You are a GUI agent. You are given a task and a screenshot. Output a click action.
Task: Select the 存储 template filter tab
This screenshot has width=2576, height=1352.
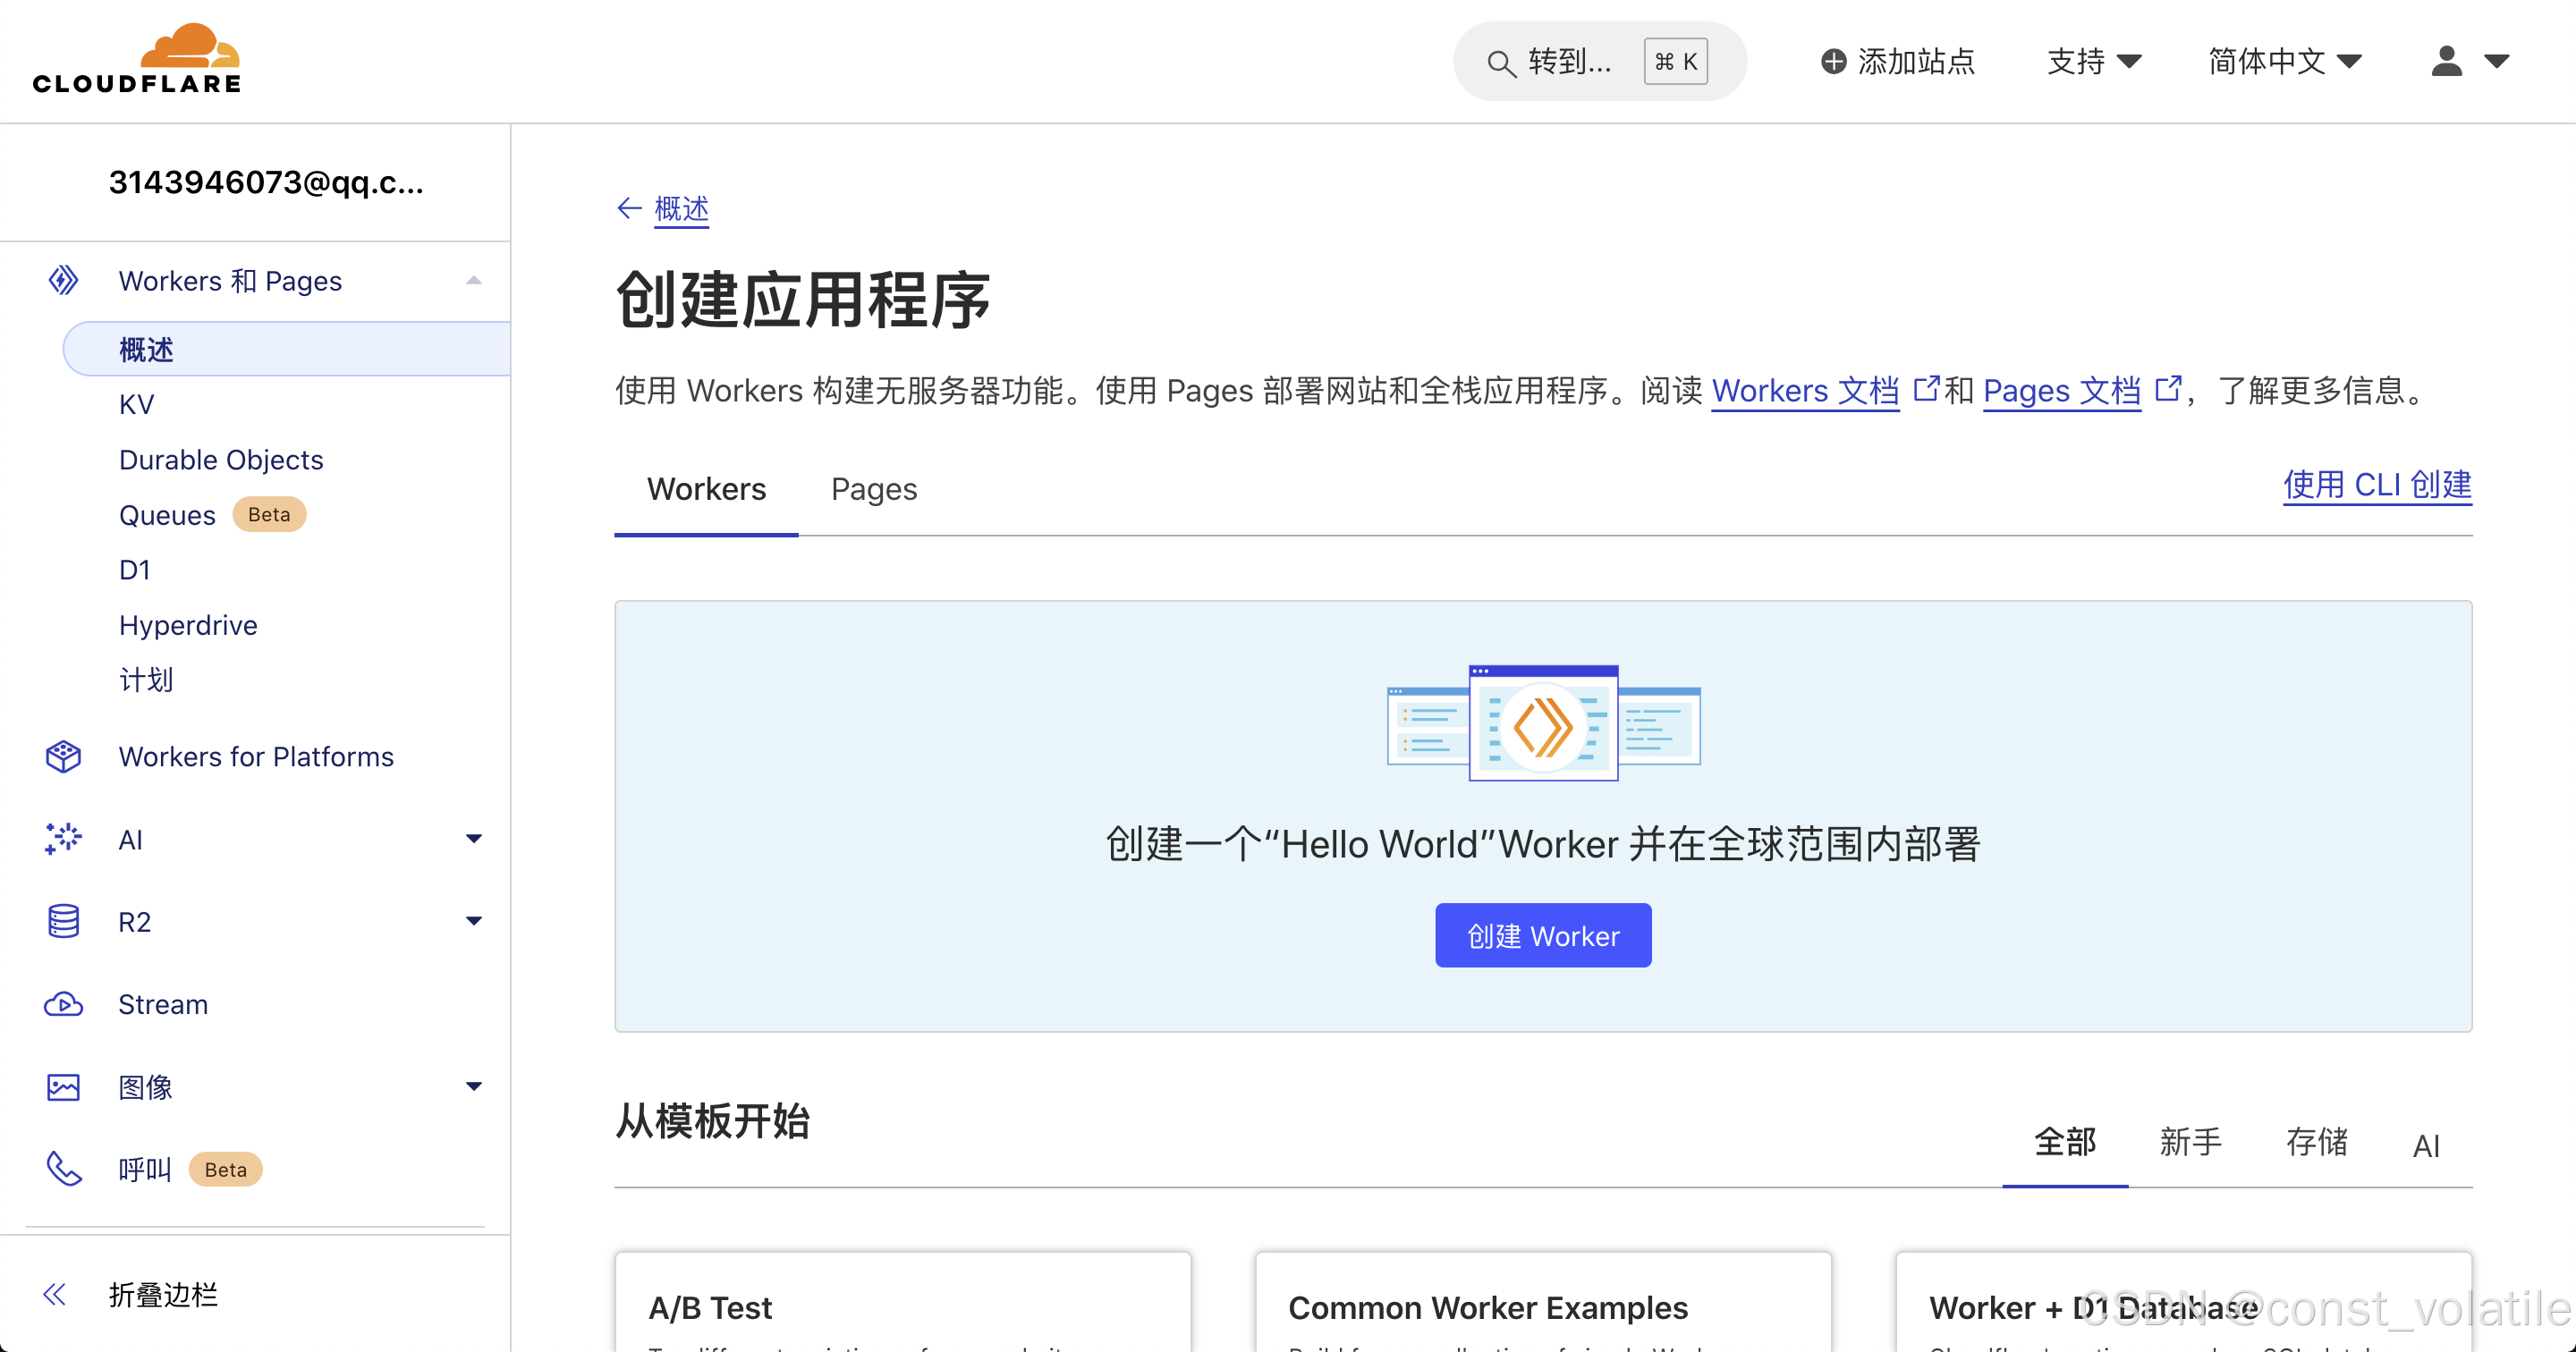(2316, 1142)
